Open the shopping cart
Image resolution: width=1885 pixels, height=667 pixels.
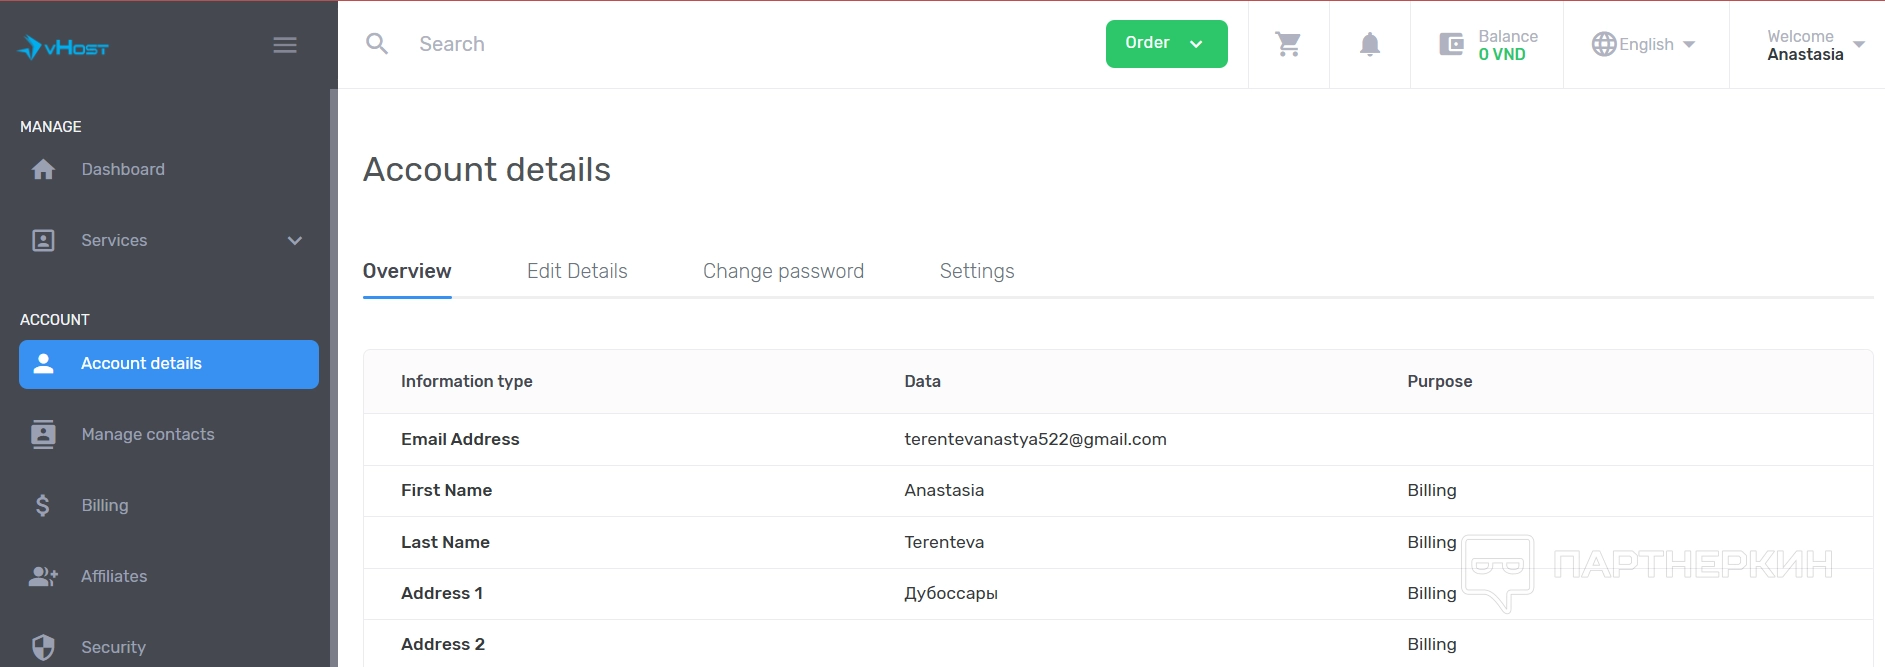[1288, 44]
